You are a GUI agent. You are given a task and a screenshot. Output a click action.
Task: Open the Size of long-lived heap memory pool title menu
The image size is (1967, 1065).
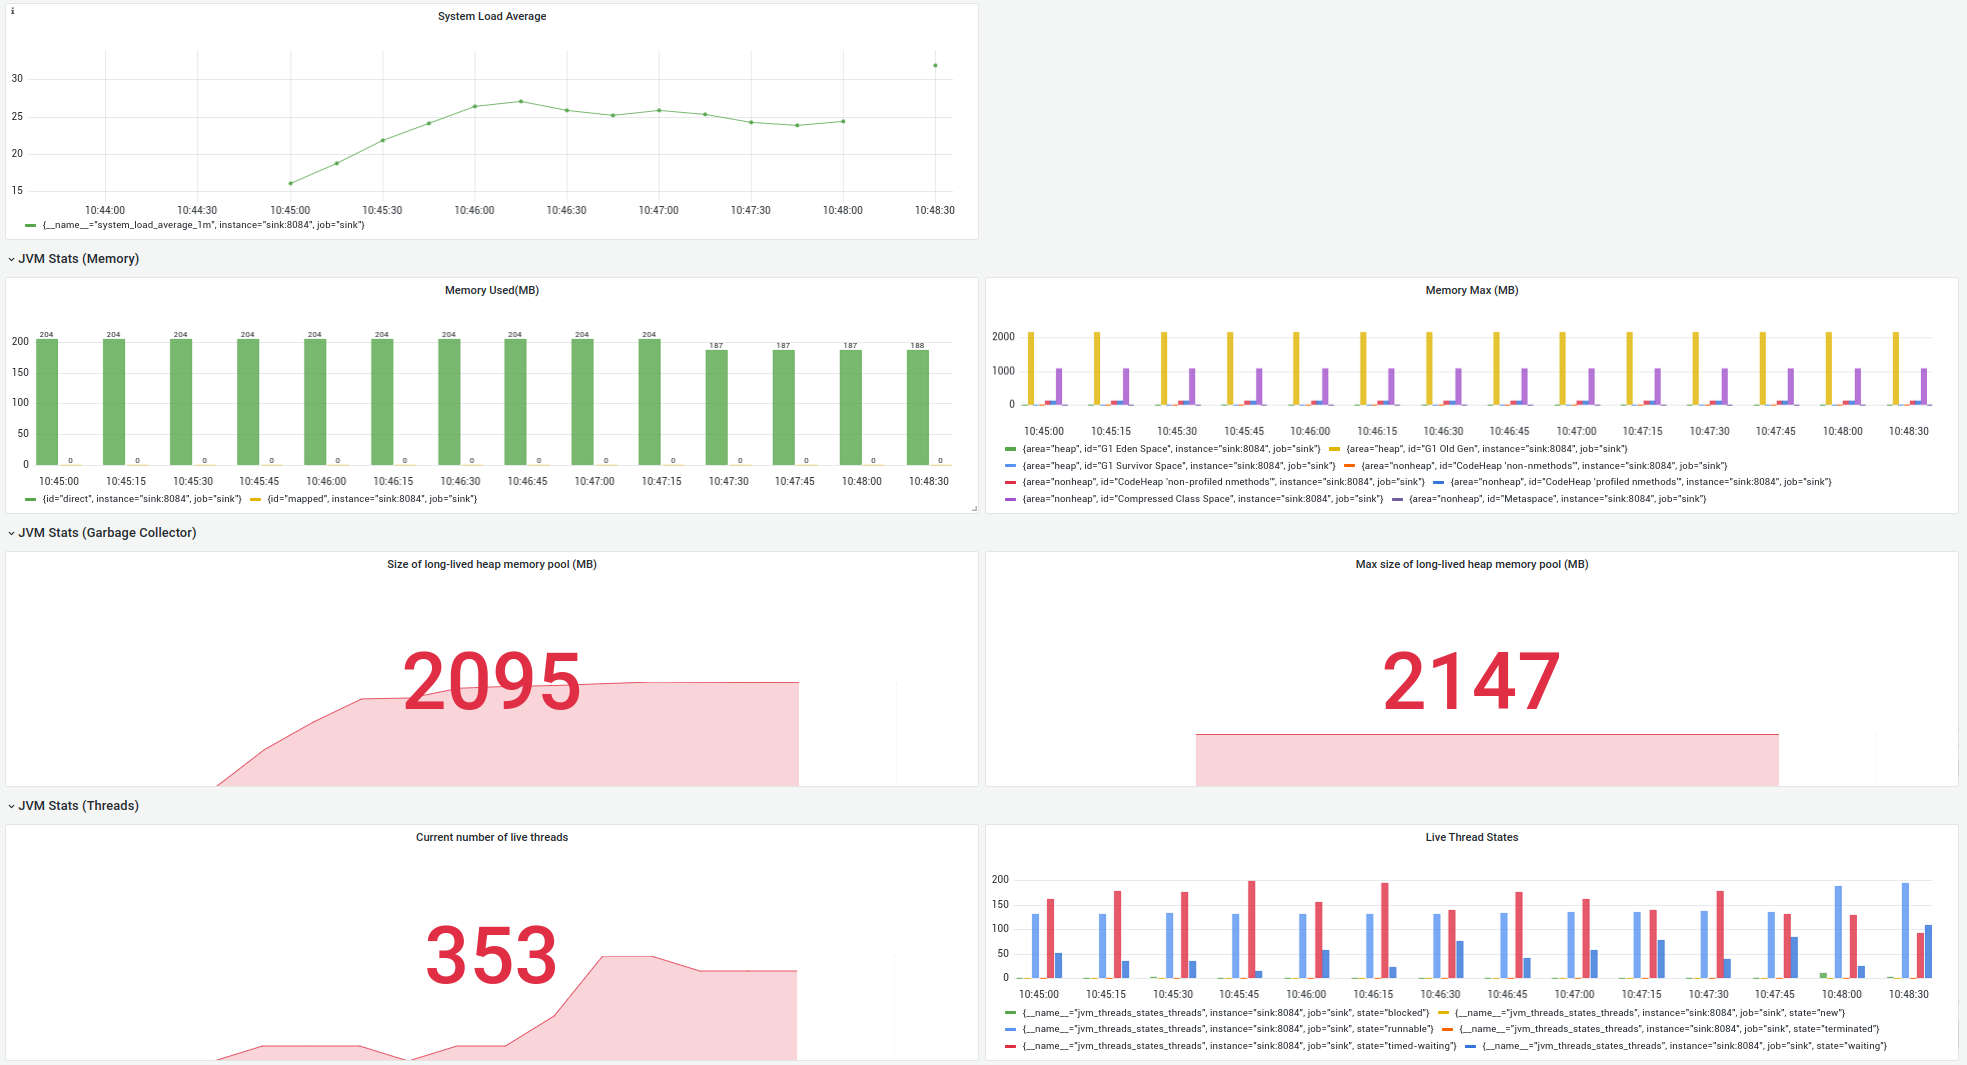(x=492, y=564)
